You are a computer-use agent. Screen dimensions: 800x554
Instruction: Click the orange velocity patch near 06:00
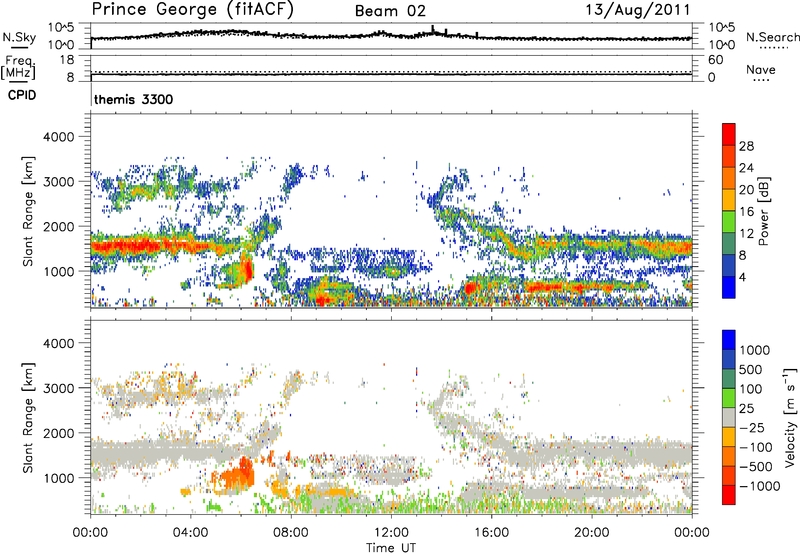(x=240, y=477)
